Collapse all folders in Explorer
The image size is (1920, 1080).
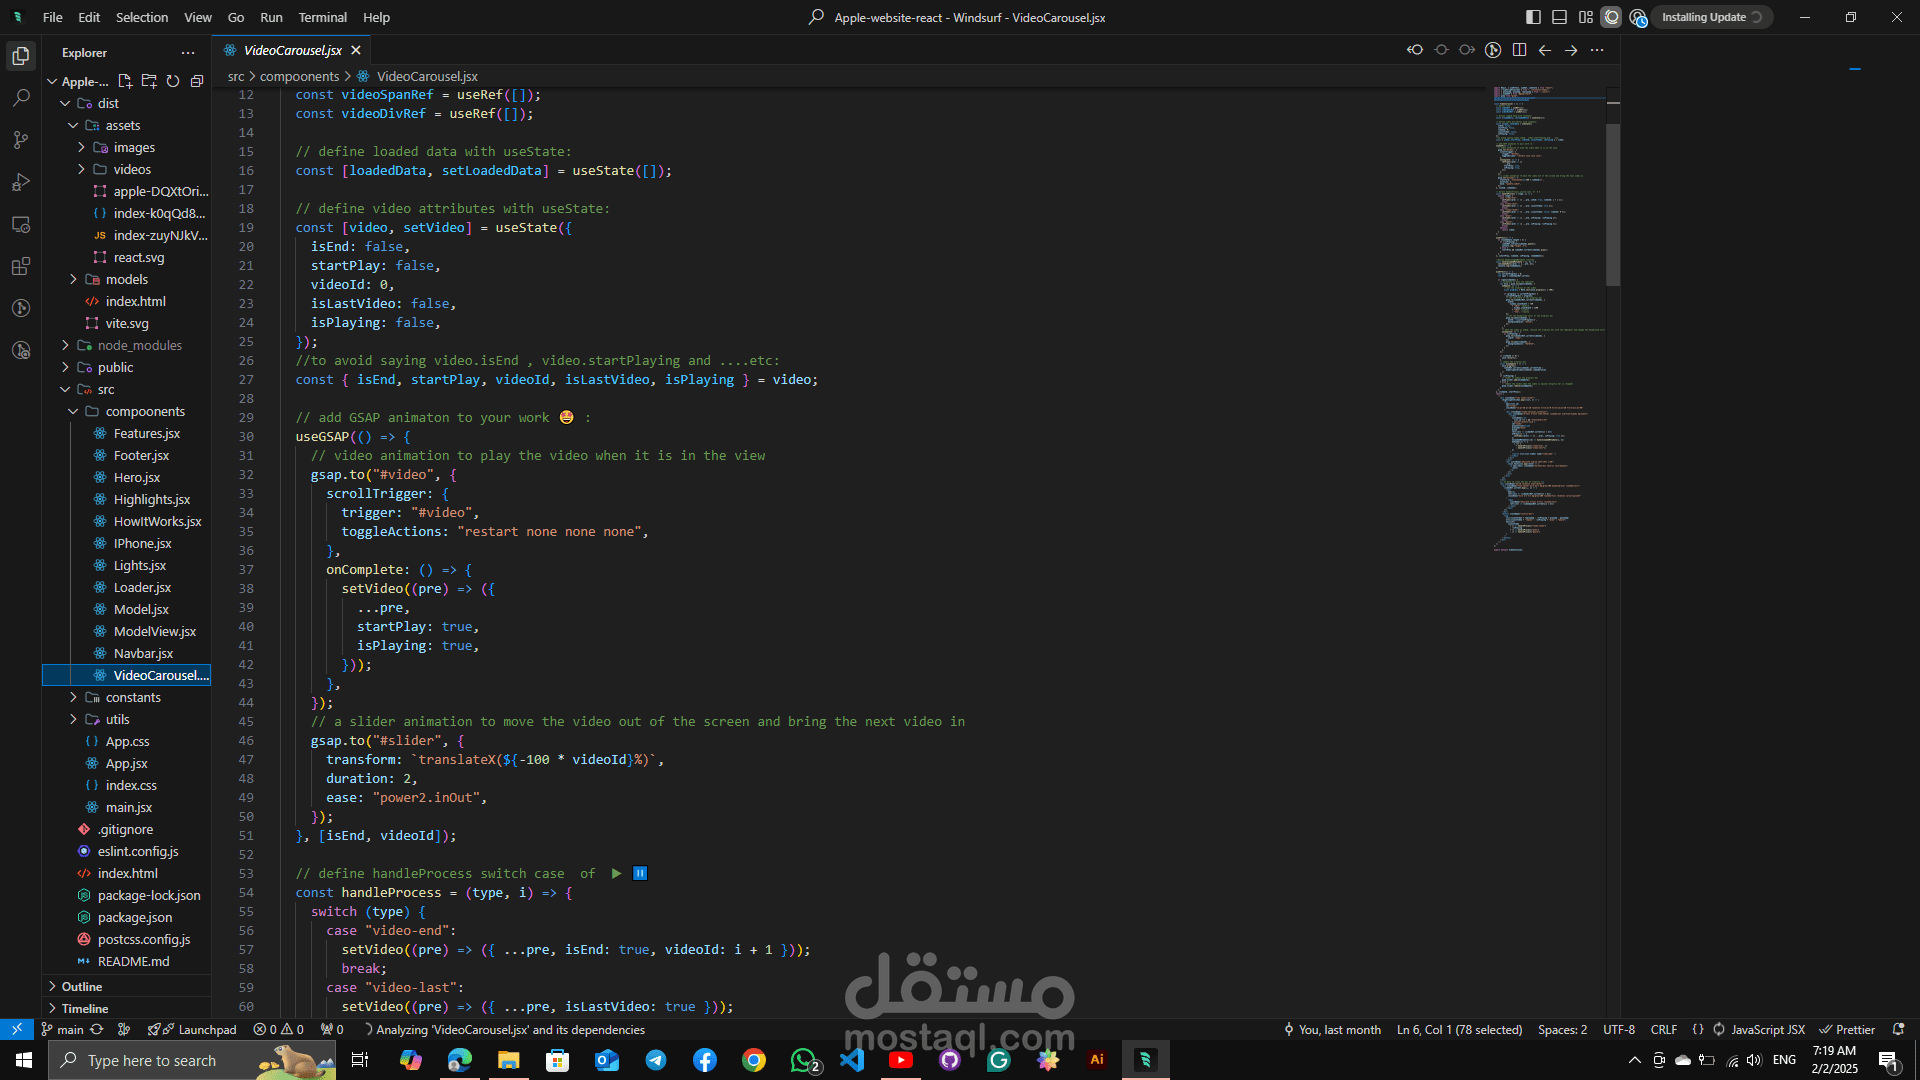(197, 81)
